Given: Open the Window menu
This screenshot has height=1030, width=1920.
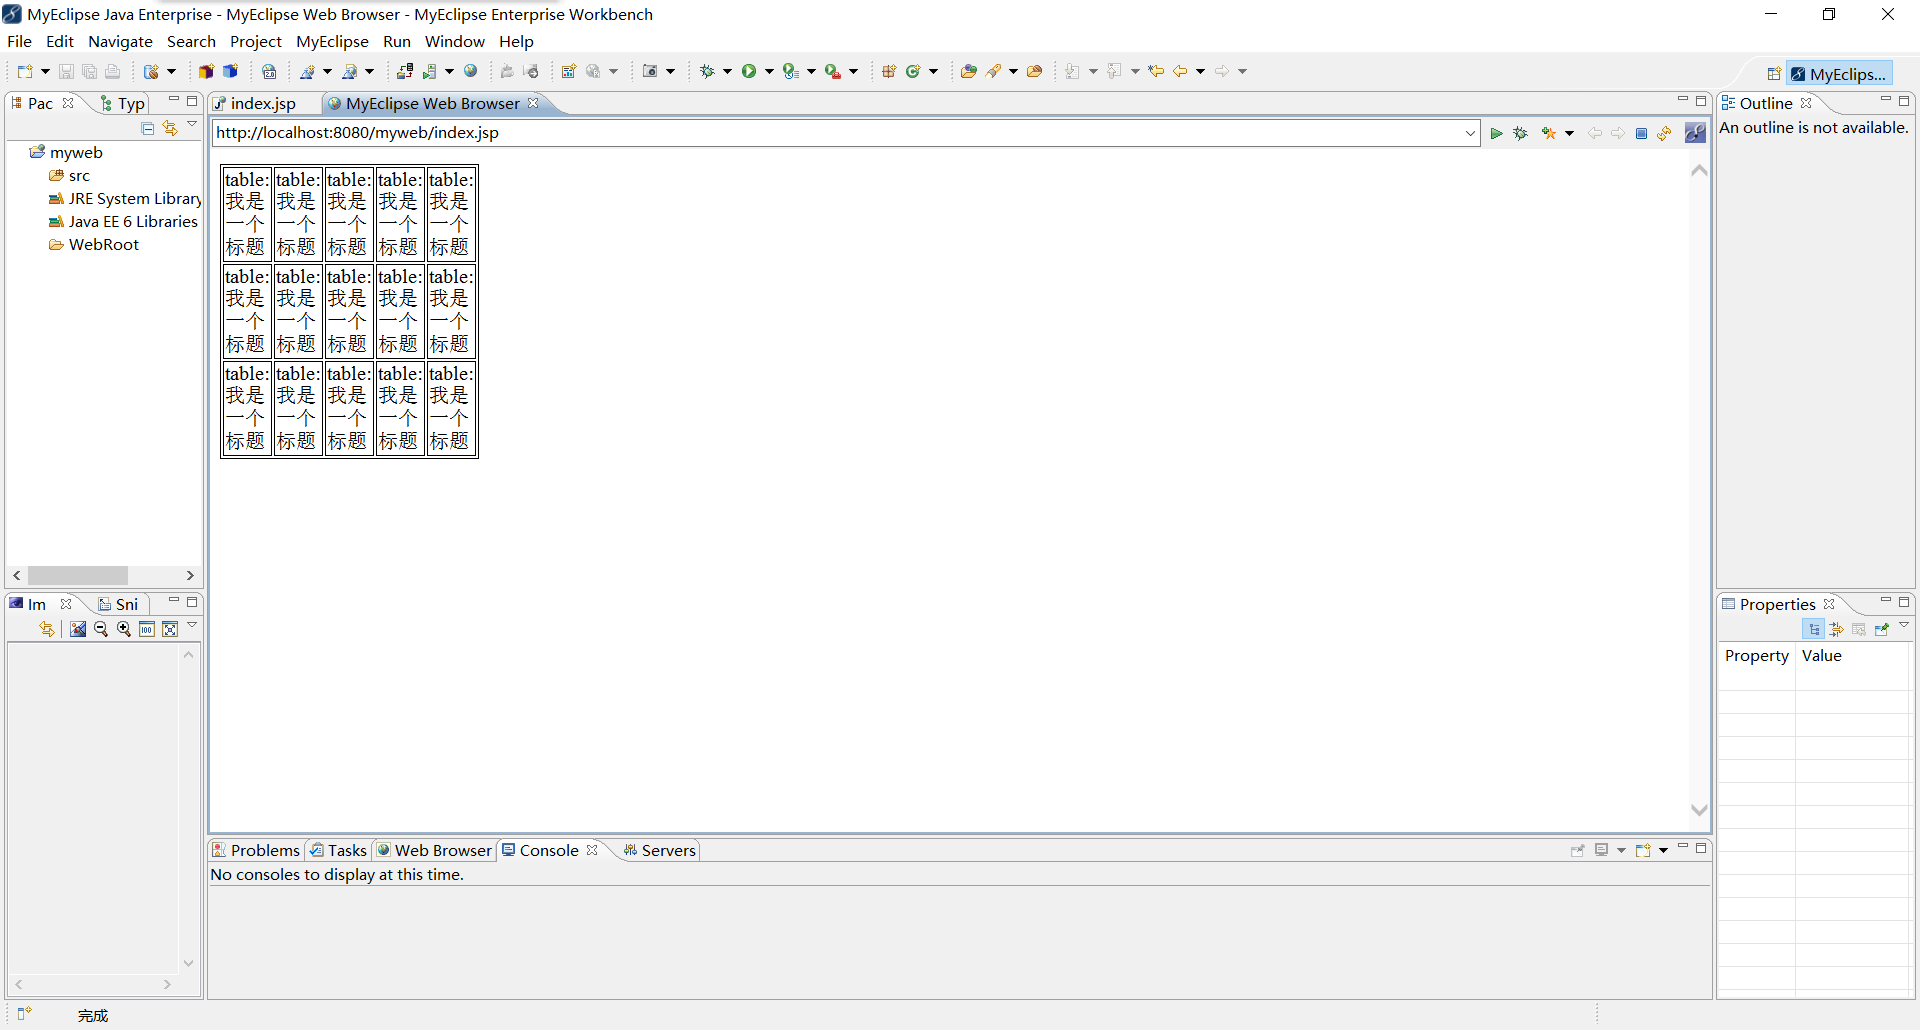Looking at the screenshot, I should click(x=454, y=41).
